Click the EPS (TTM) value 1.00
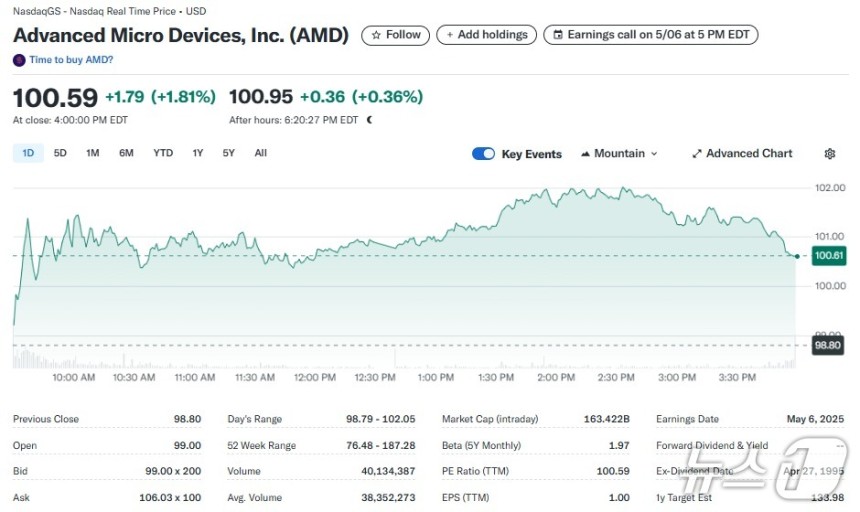The width and height of the screenshot is (860, 512). (x=619, y=498)
